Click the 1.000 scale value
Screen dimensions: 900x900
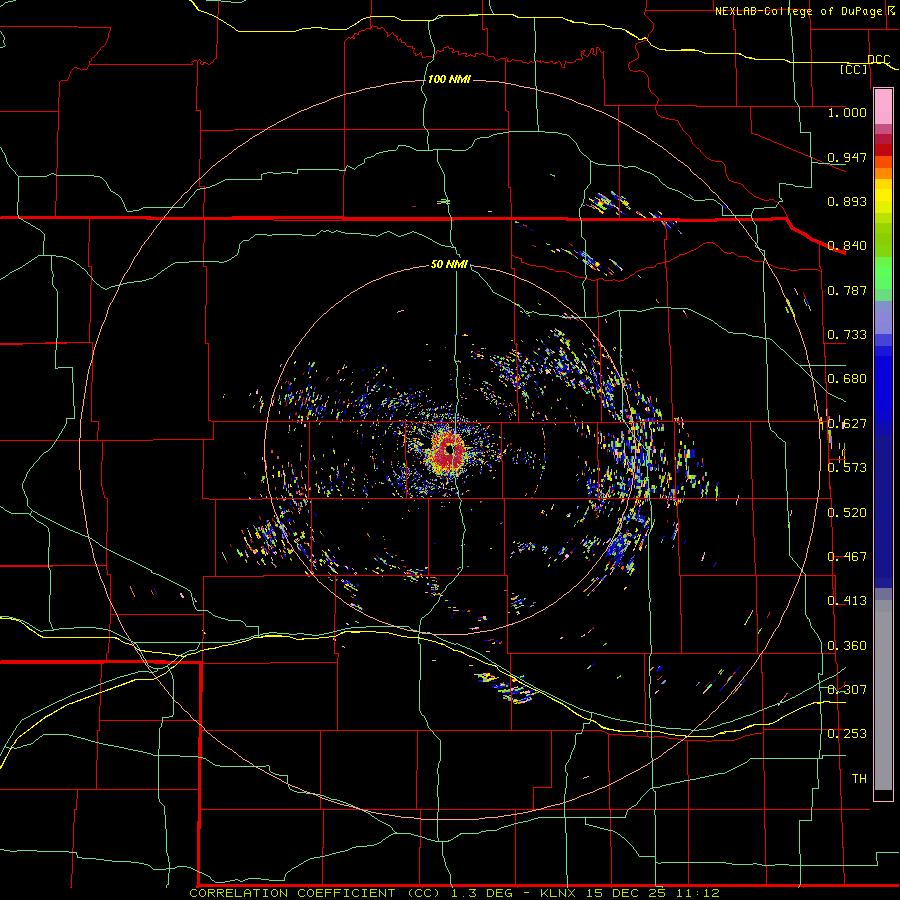847,112
